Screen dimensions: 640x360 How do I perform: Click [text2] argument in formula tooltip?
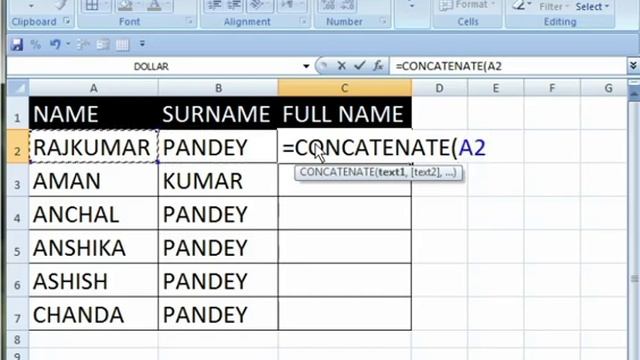(x=426, y=172)
